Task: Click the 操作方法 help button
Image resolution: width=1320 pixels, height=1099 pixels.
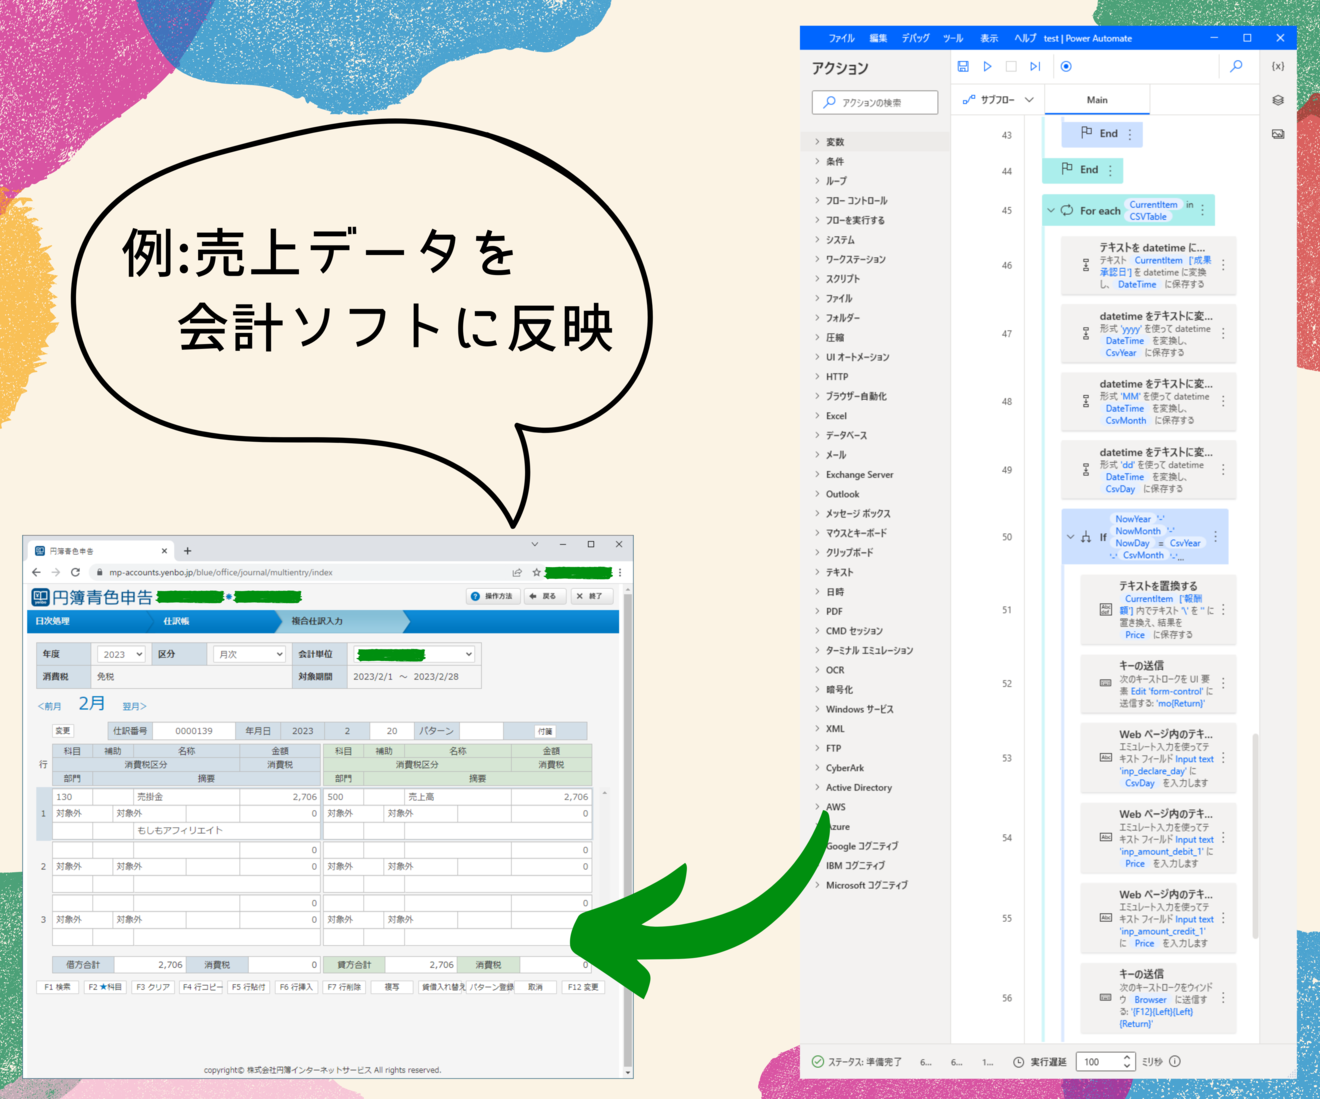Action: pyautogui.click(x=492, y=596)
